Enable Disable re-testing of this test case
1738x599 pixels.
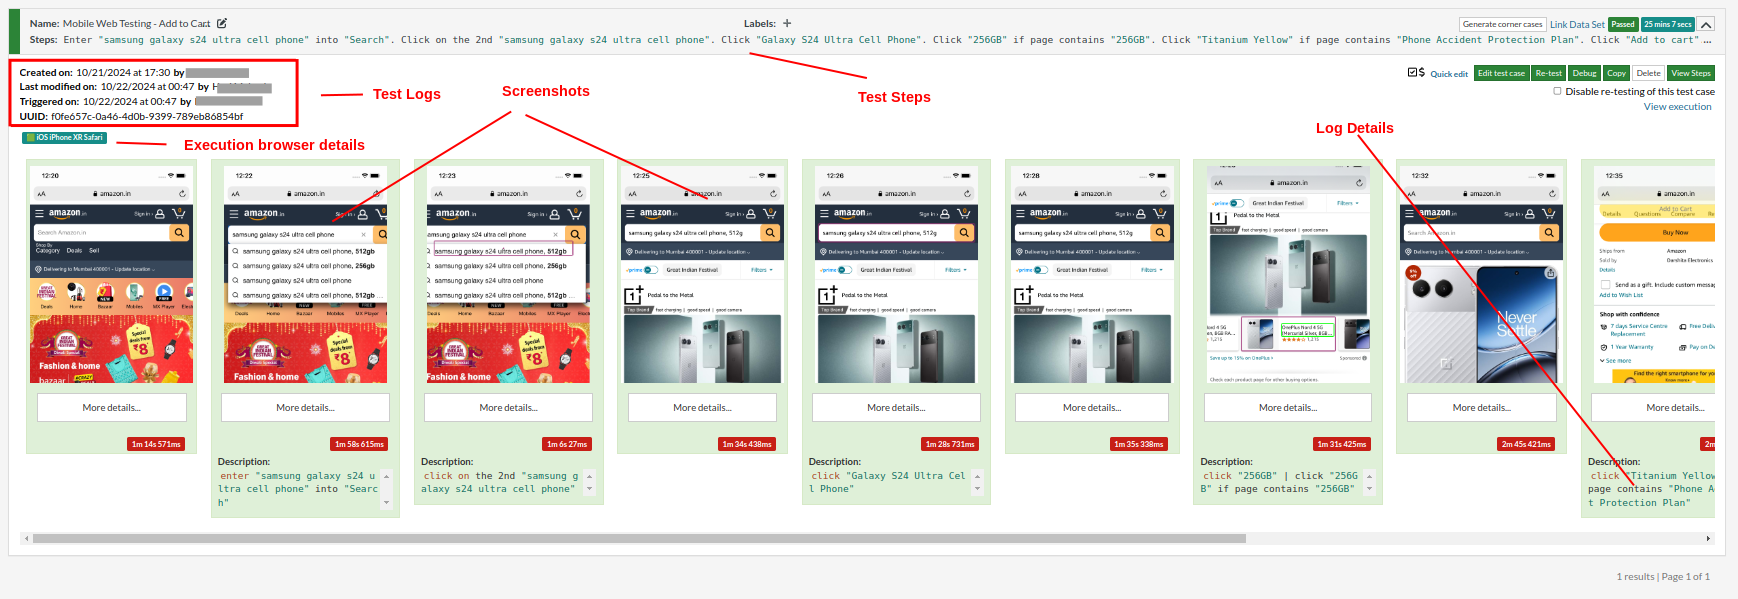(1557, 91)
